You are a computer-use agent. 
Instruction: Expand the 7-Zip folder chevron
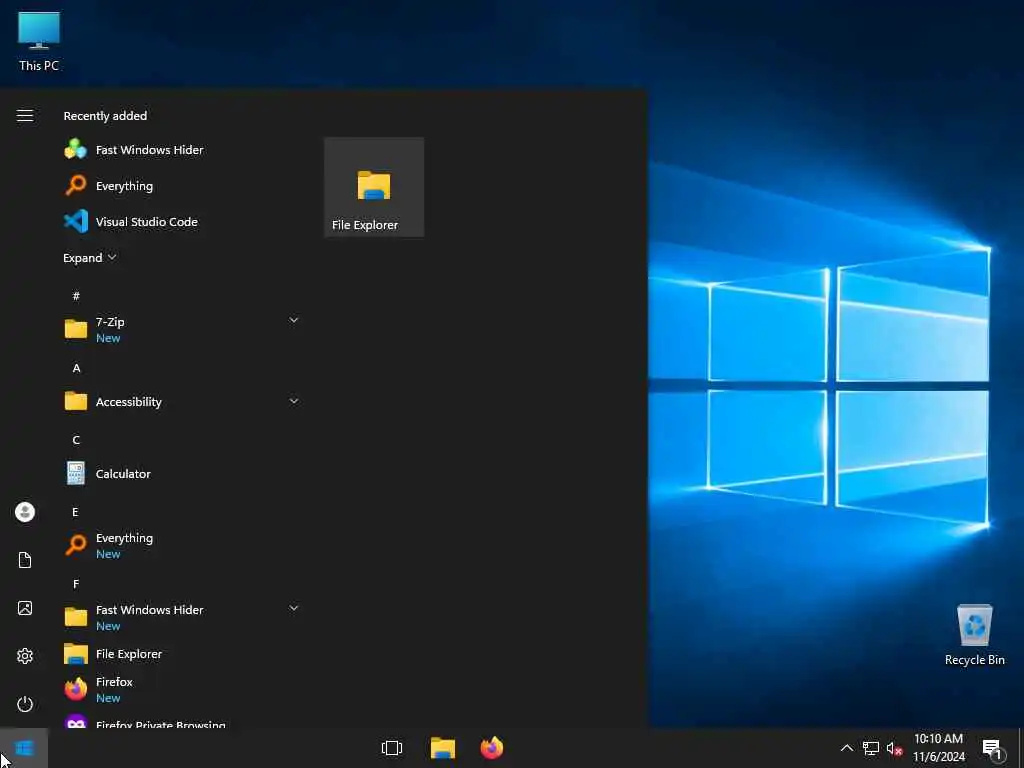tap(294, 320)
